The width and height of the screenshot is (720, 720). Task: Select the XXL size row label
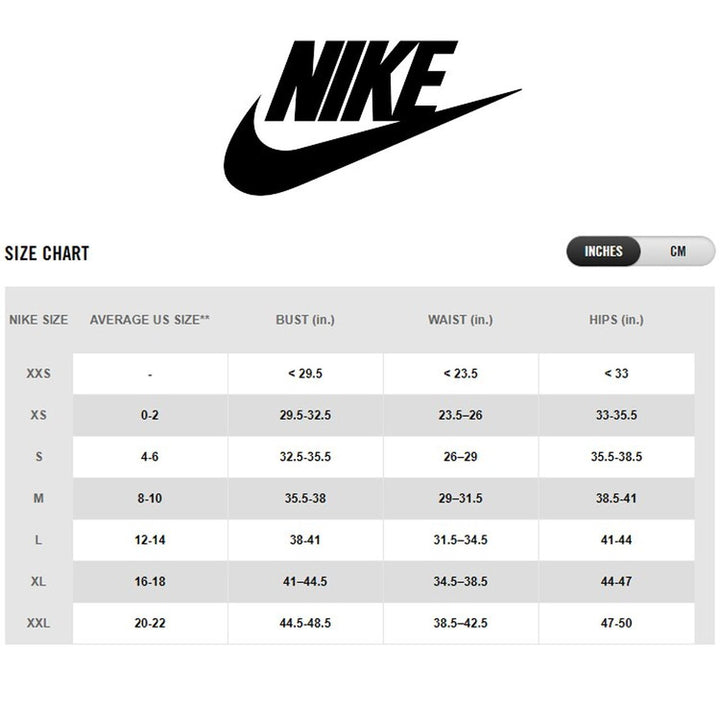pos(39,623)
